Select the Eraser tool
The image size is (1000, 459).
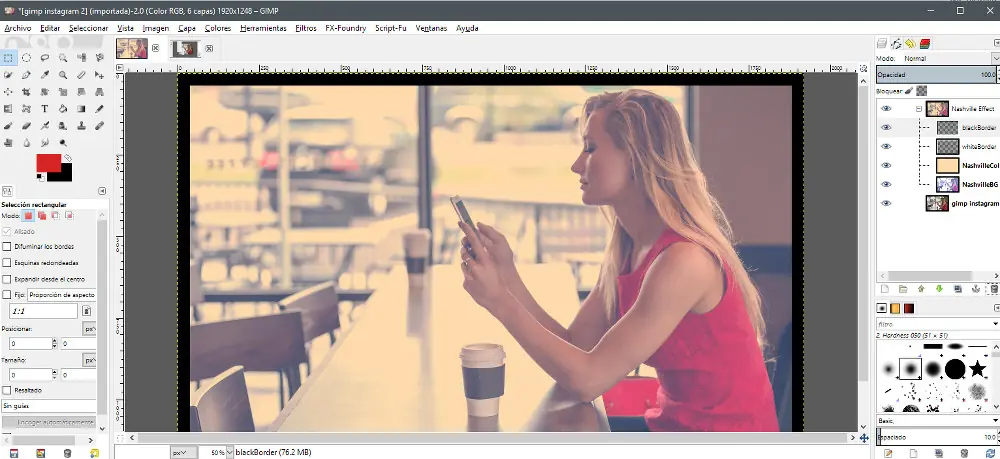pyautogui.click(x=26, y=126)
